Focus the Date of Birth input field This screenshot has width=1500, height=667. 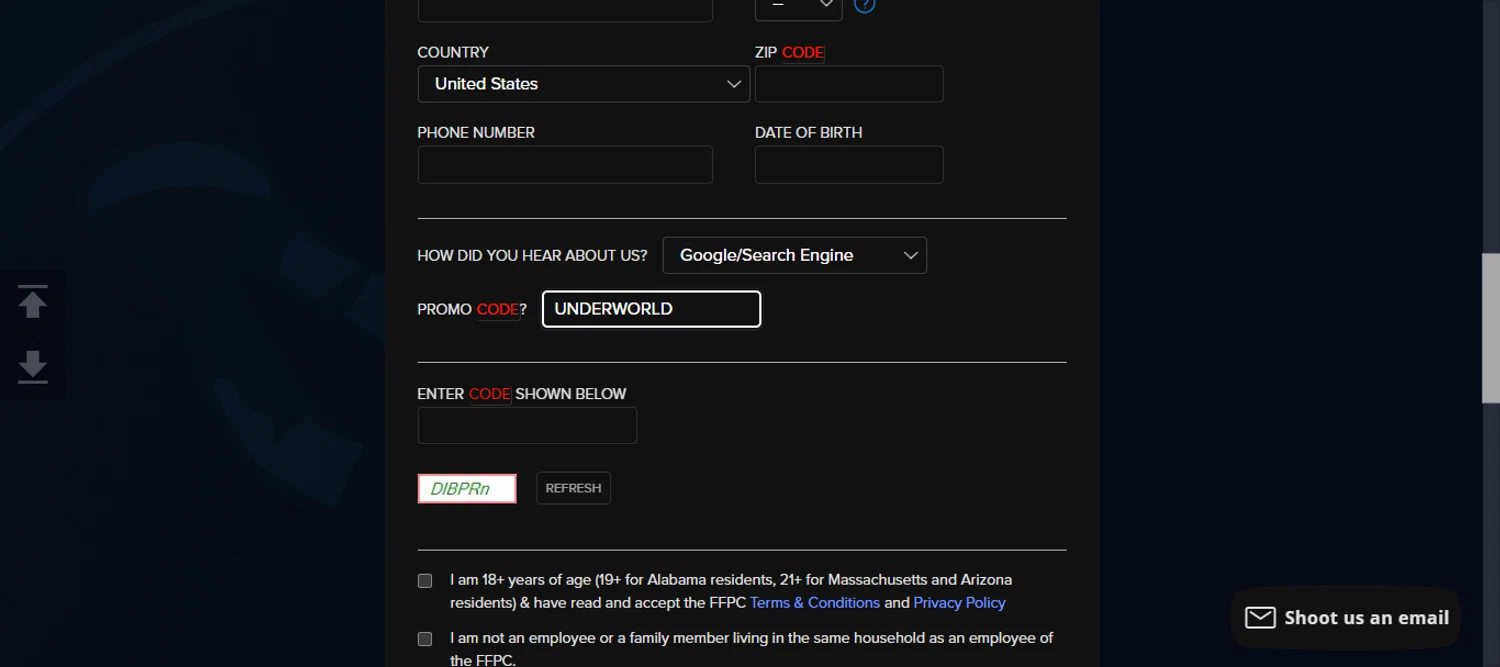tap(849, 165)
